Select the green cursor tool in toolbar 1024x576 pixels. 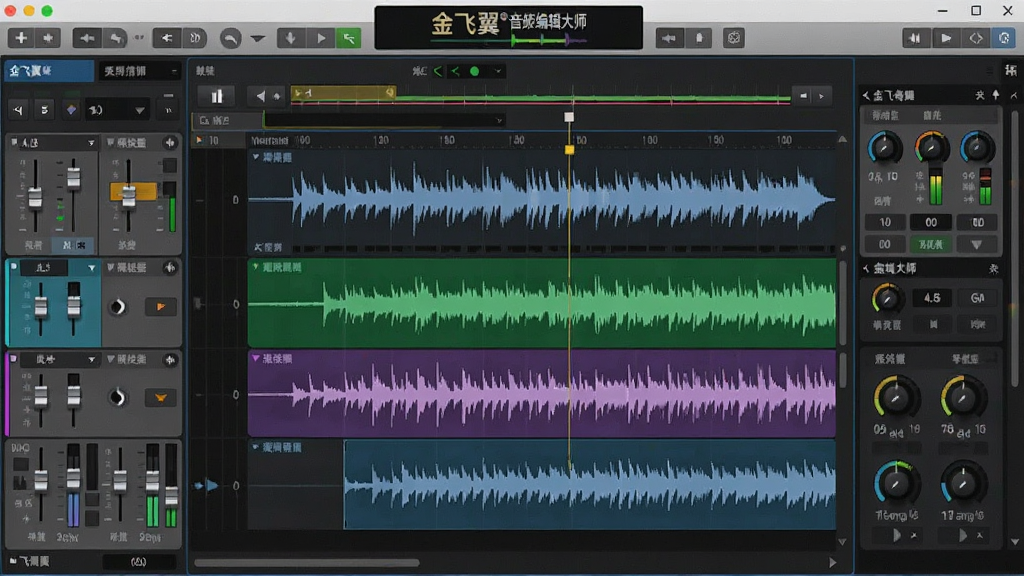coord(349,39)
